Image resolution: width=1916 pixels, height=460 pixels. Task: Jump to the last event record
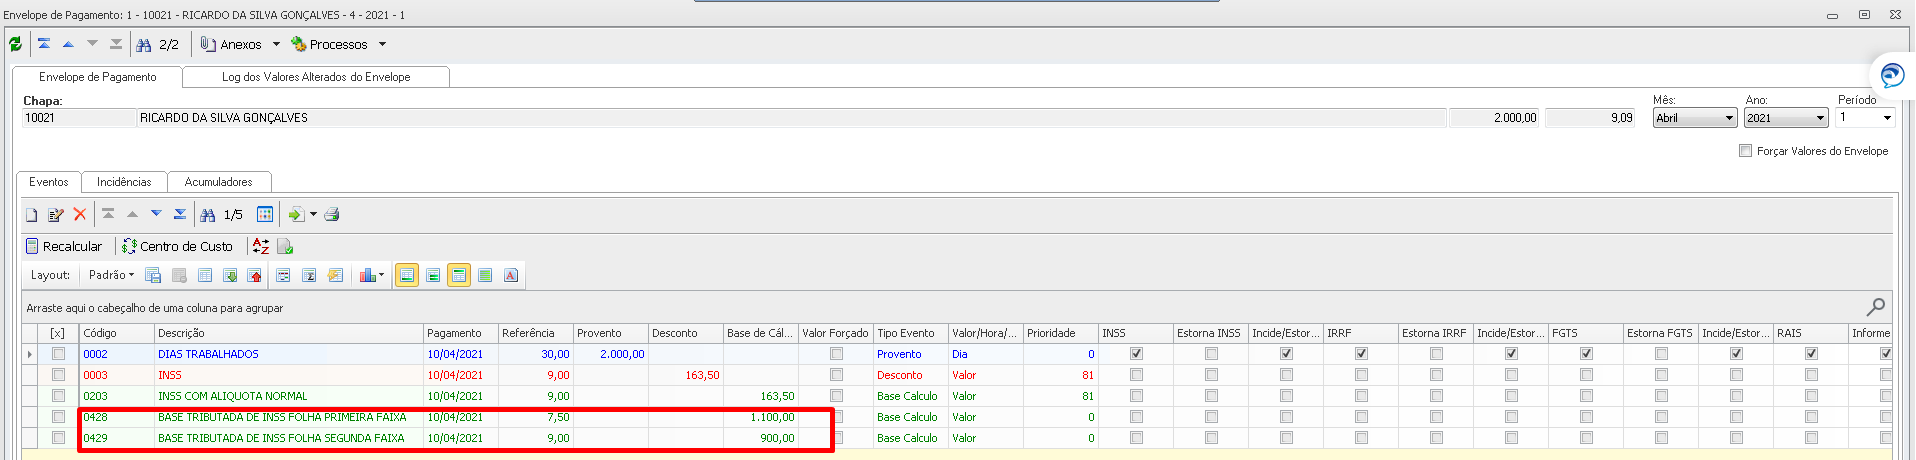pyautogui.click(x=180, y=214)
